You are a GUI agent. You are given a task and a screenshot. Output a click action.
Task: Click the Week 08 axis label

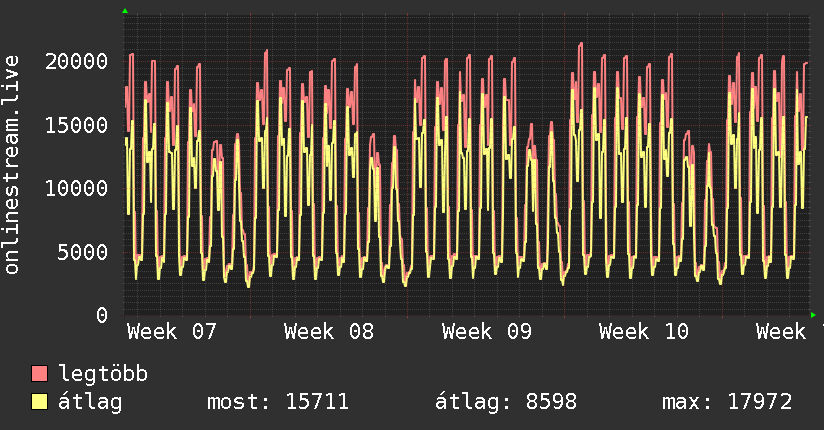coord(329,332)
